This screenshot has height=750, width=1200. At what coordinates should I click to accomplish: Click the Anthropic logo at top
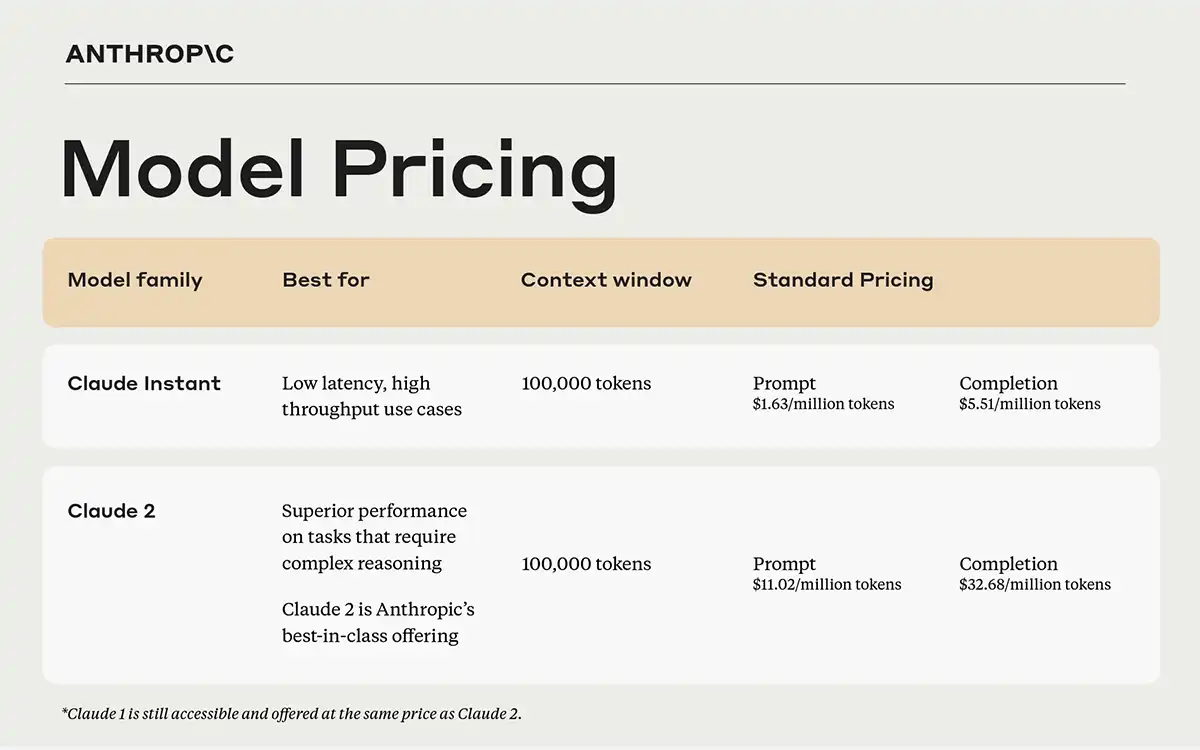(149, 54)
